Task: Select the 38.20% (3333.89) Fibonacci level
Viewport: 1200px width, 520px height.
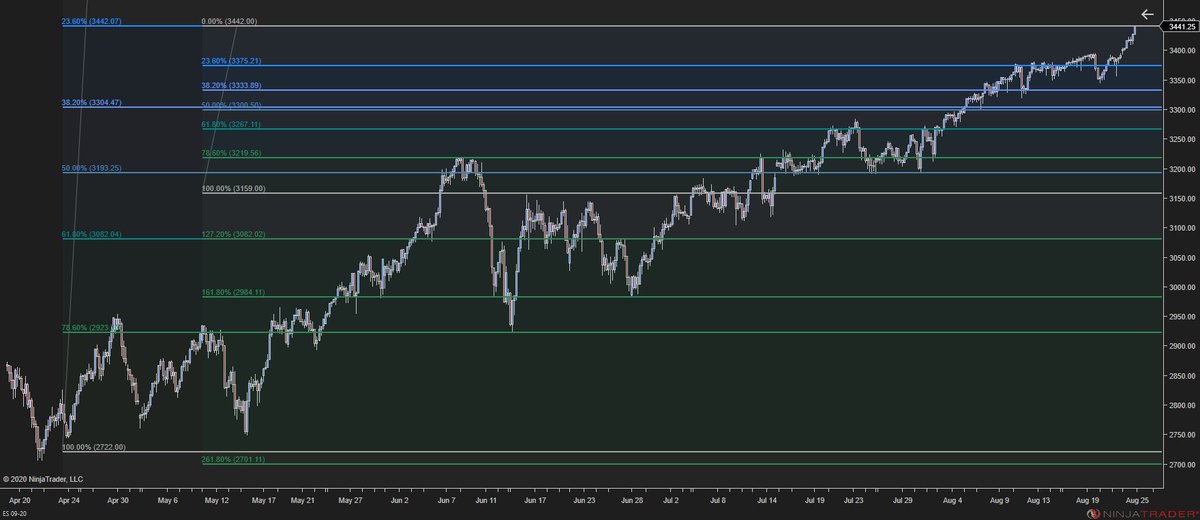Action: pyautogui.click(x=233, y=86)
